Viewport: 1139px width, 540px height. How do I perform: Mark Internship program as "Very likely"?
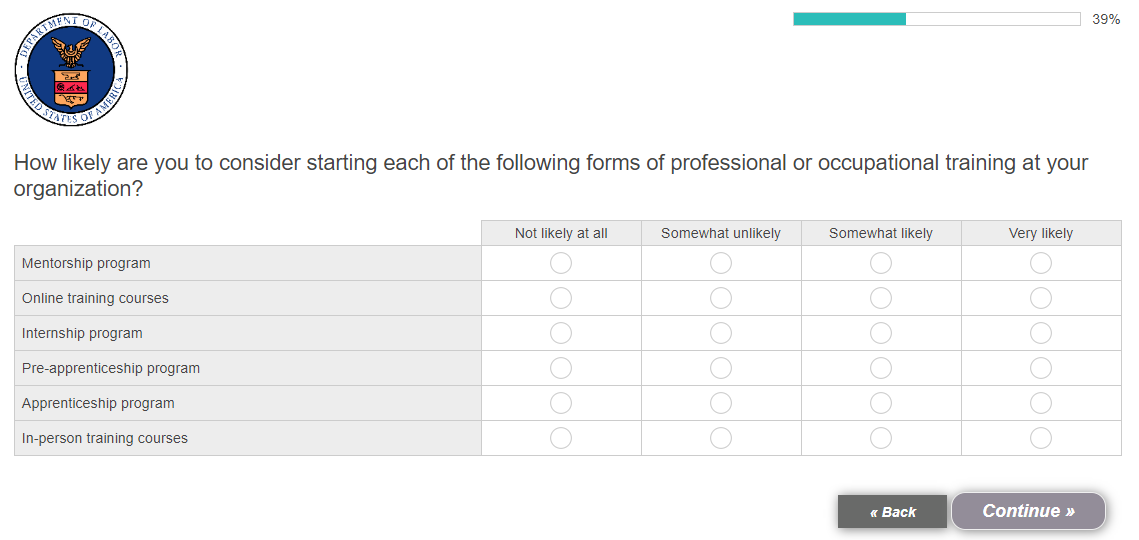click(x=1041, y=333)
